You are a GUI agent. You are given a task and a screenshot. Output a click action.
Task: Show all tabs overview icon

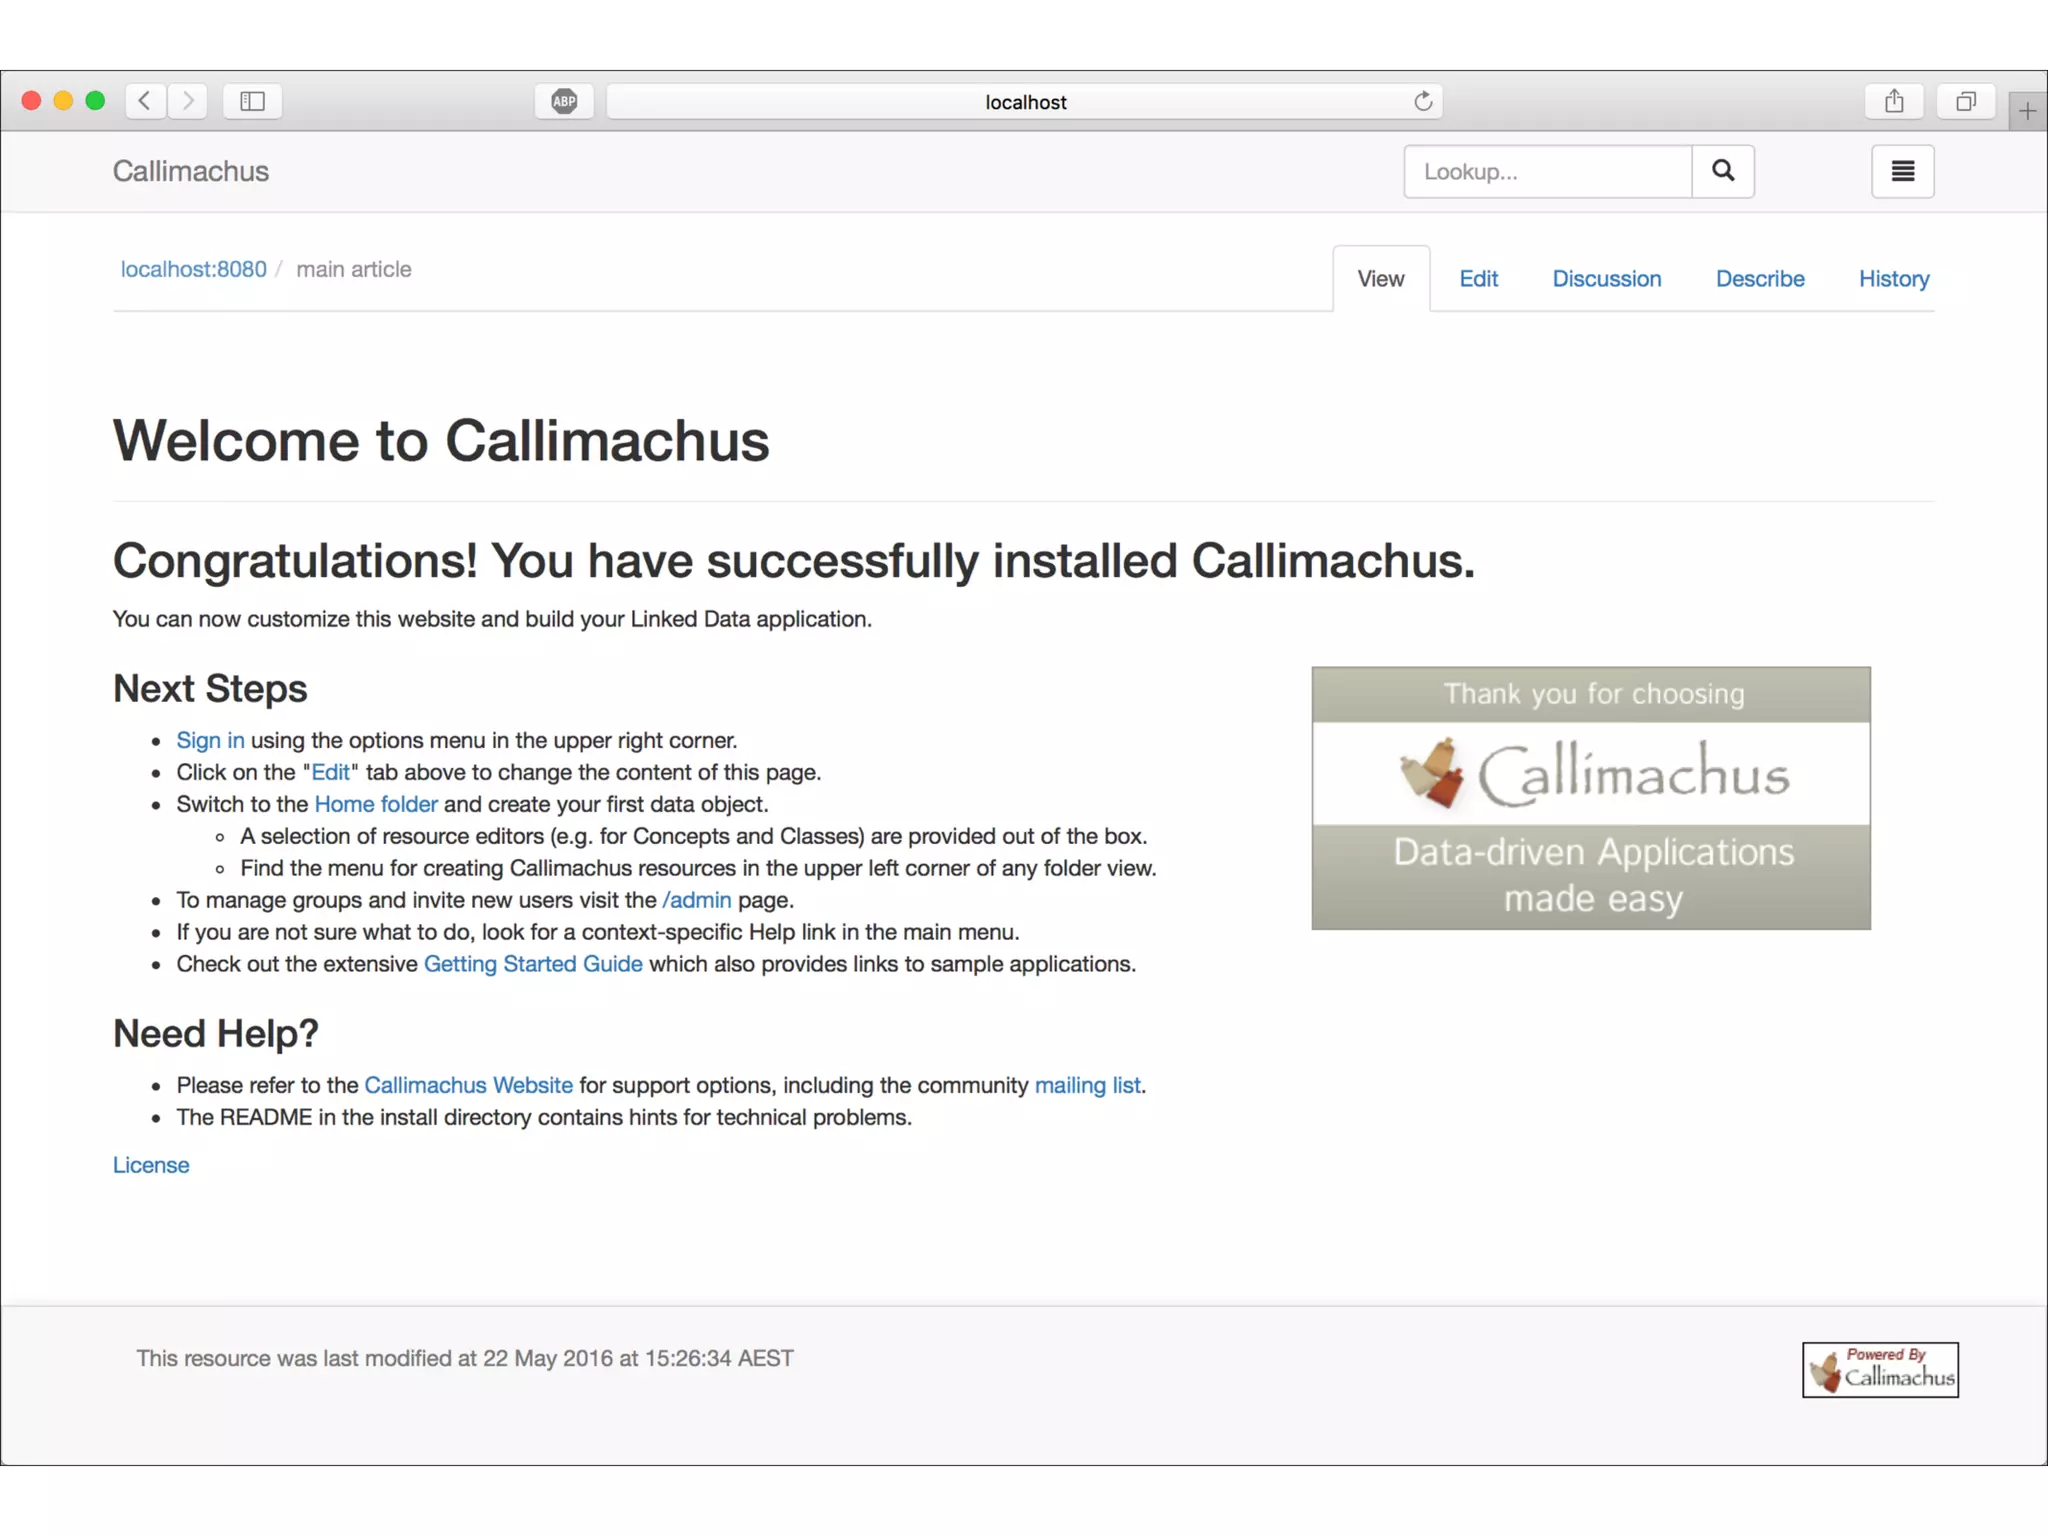(1966, 101)
